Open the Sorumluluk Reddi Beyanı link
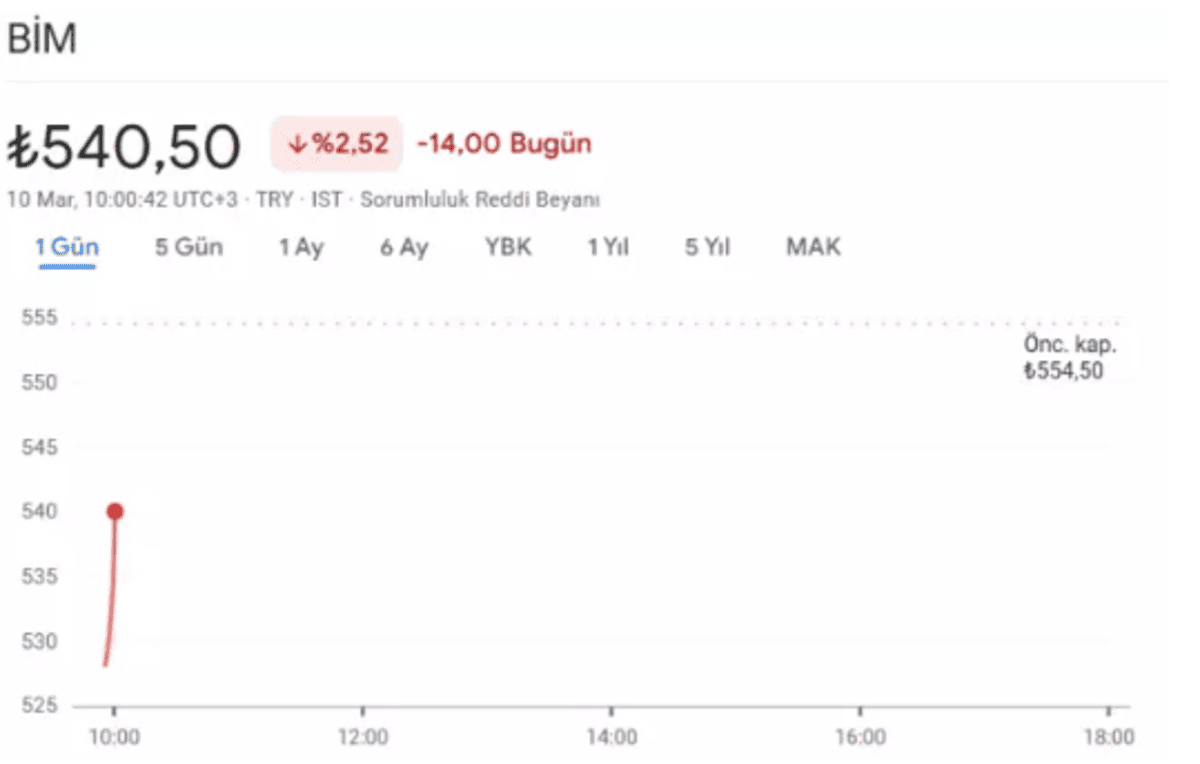 pos(480,199)
